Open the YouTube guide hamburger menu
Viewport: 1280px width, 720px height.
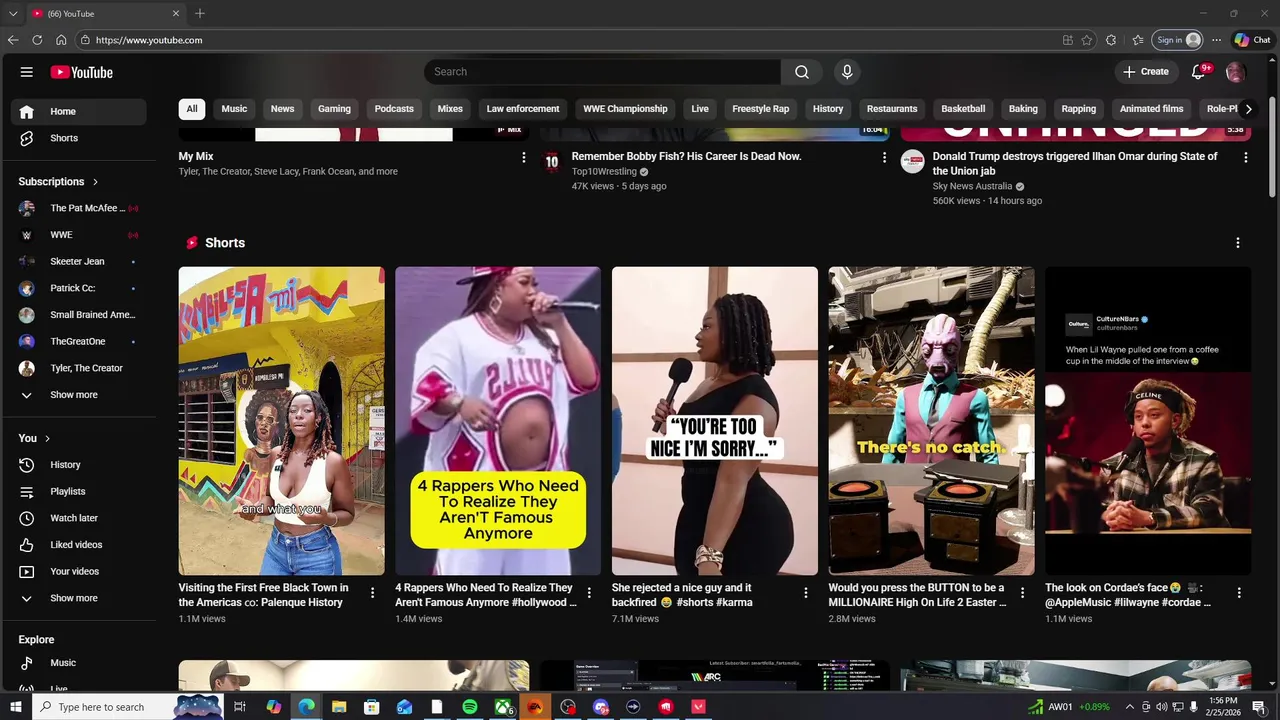pyautogui.click(x=27, y=72)
